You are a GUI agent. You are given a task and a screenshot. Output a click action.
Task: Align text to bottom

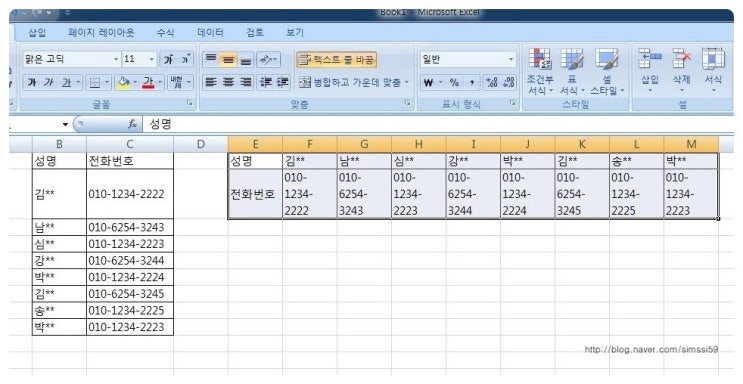[x=245, y=60]
